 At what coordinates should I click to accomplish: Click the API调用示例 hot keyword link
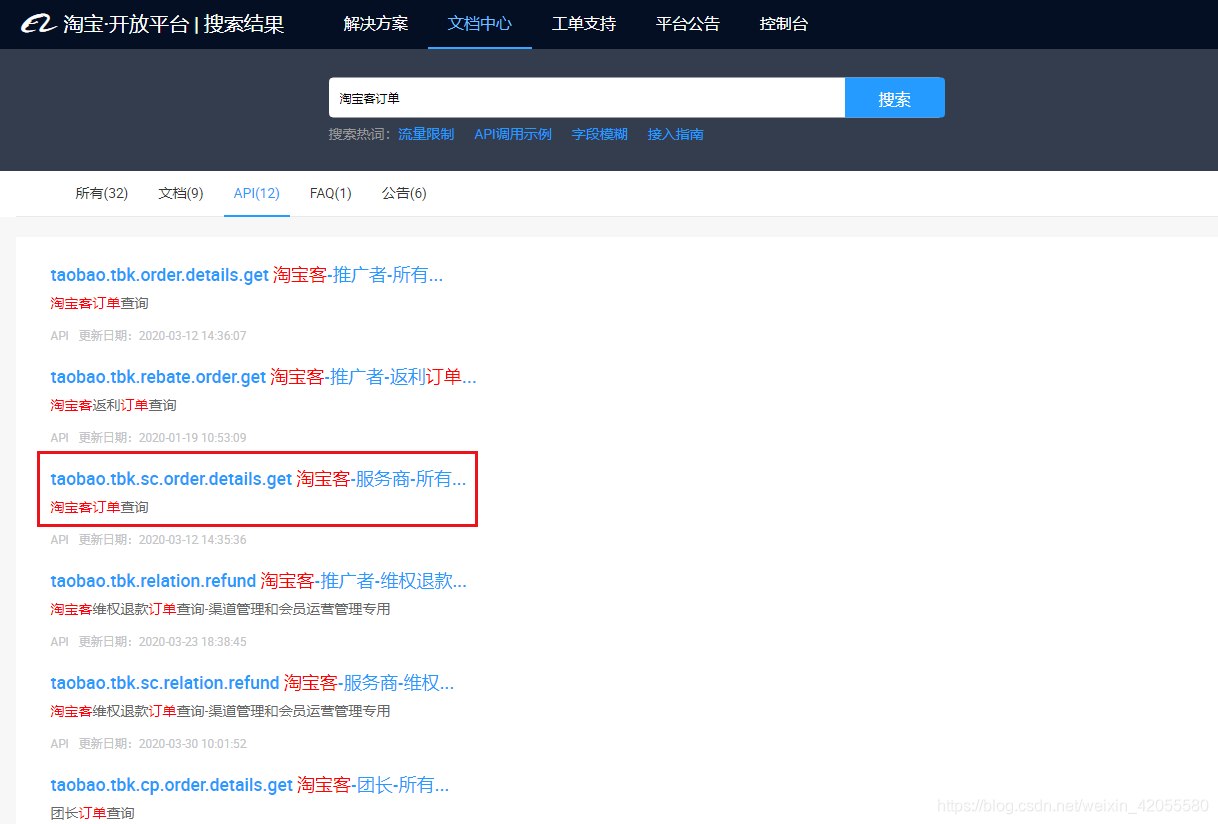click(x=513, y=134)
